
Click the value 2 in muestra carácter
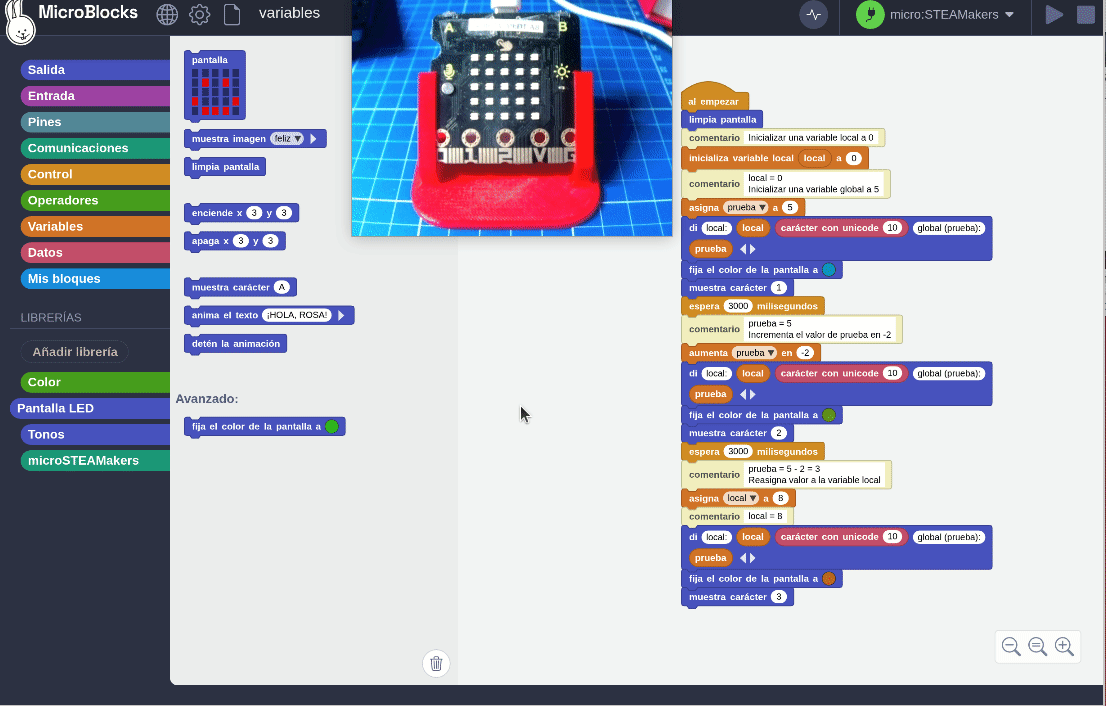point(779,433)
